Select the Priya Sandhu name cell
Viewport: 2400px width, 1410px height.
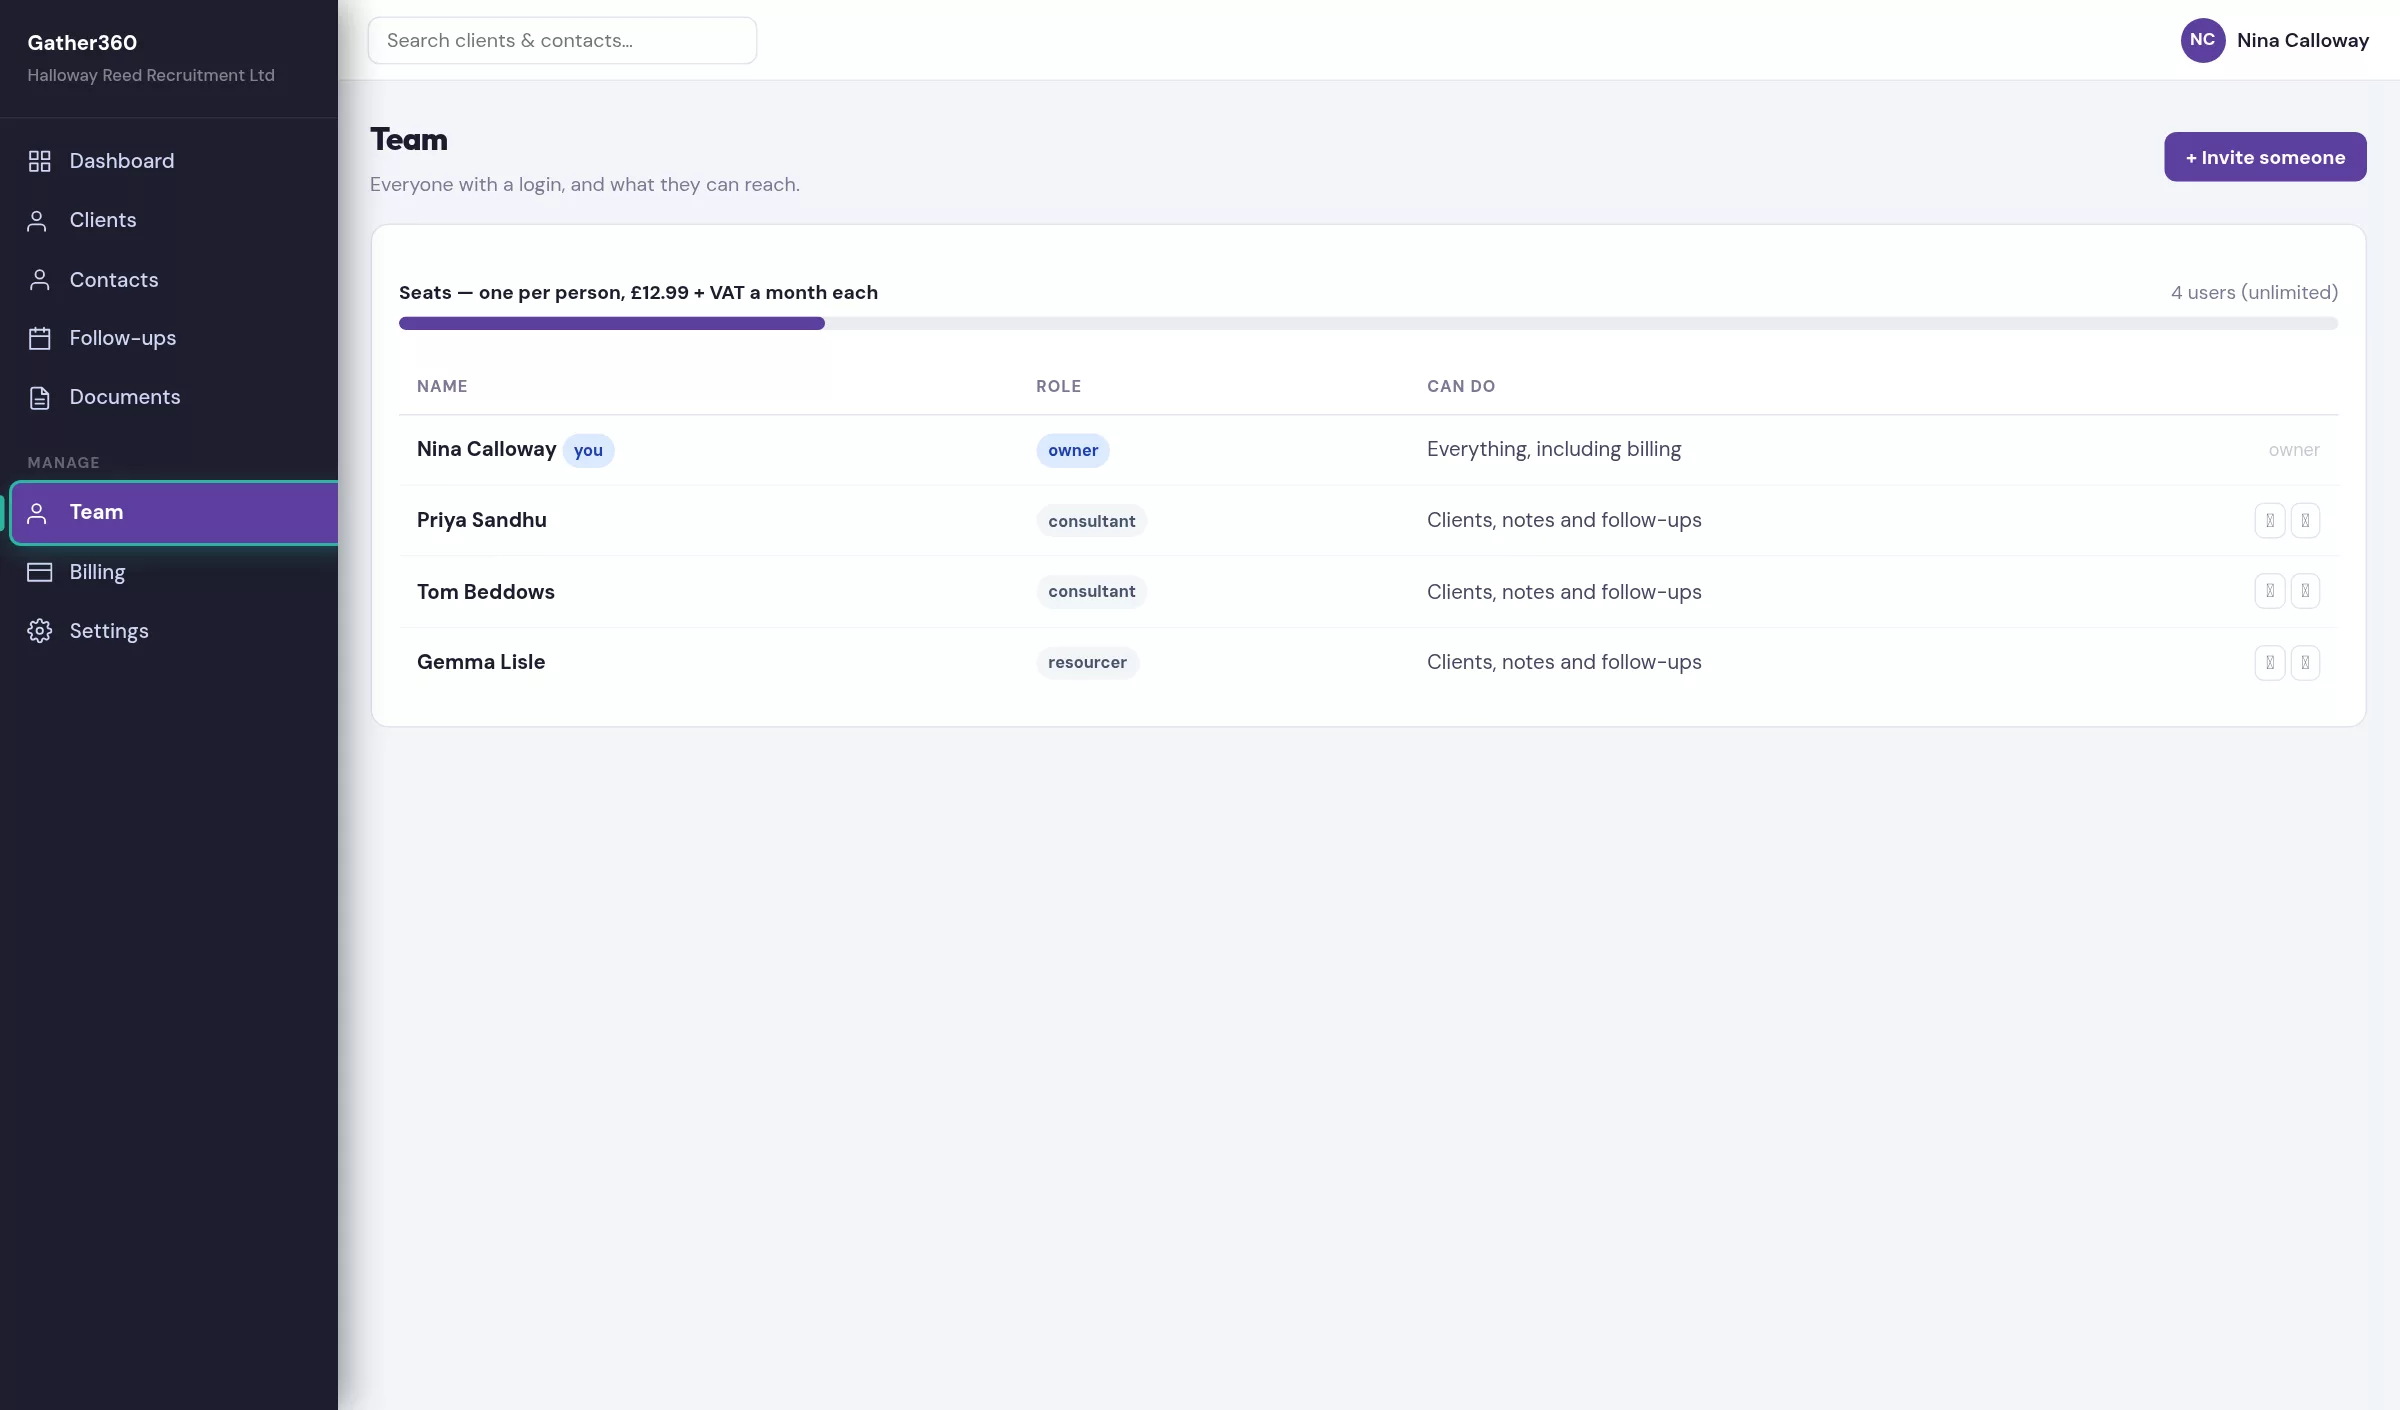[x=482, y=520]
